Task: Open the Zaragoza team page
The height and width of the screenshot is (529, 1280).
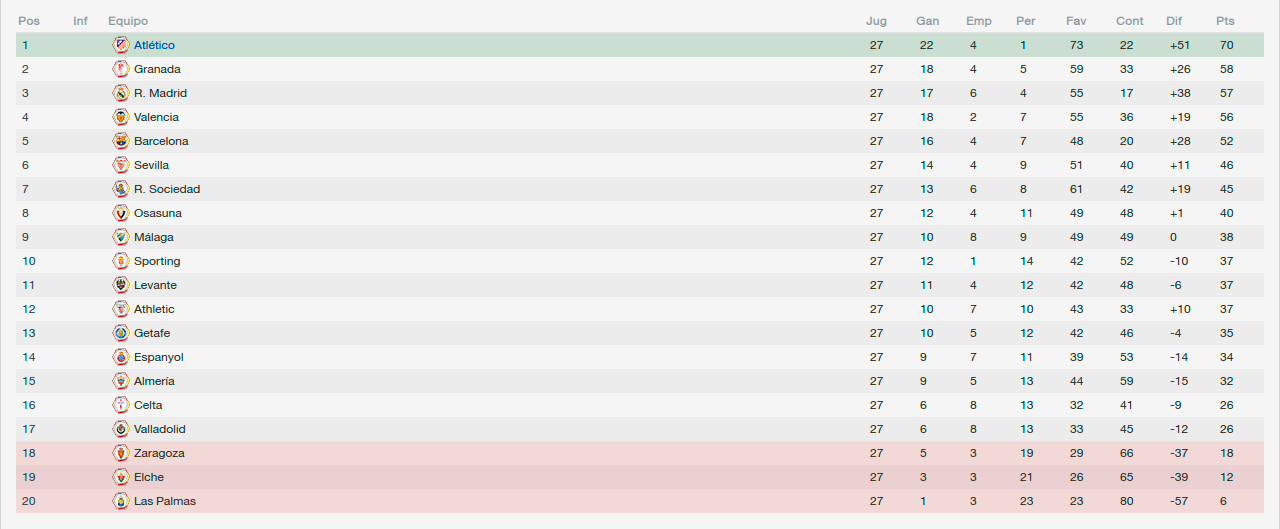Action: [x=159, y=453]
